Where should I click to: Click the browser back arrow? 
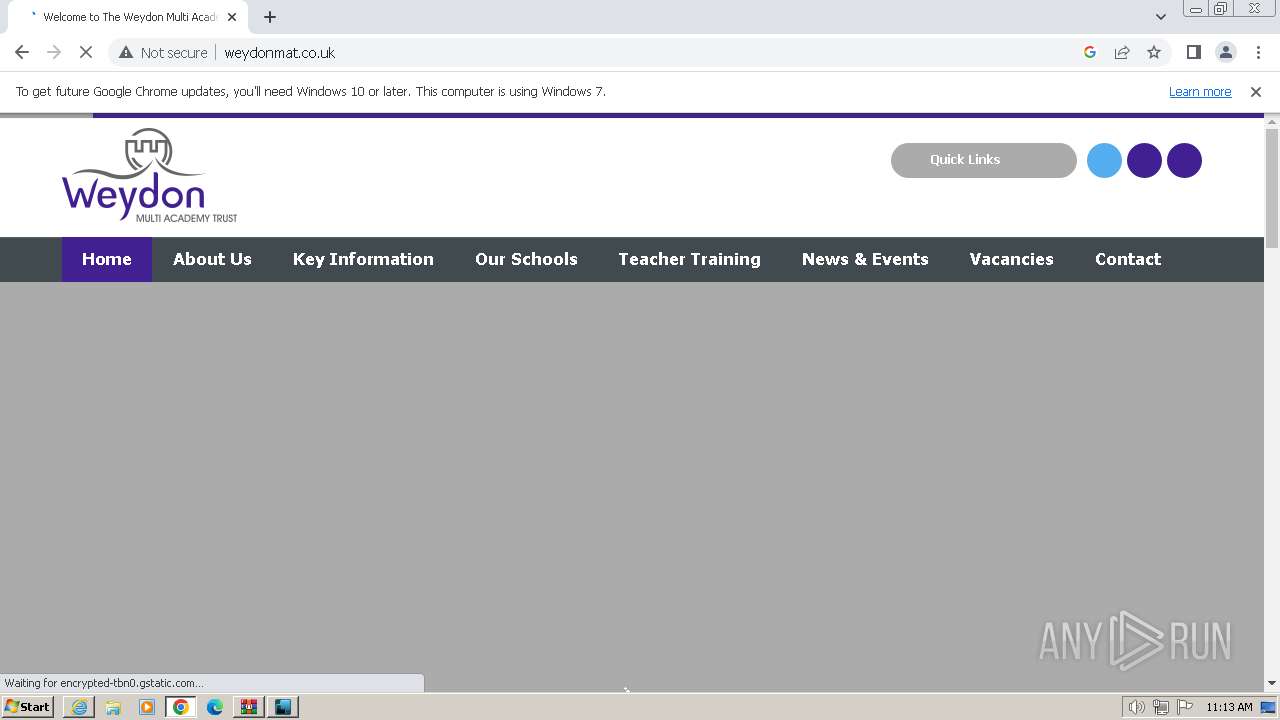pos(22,53)
